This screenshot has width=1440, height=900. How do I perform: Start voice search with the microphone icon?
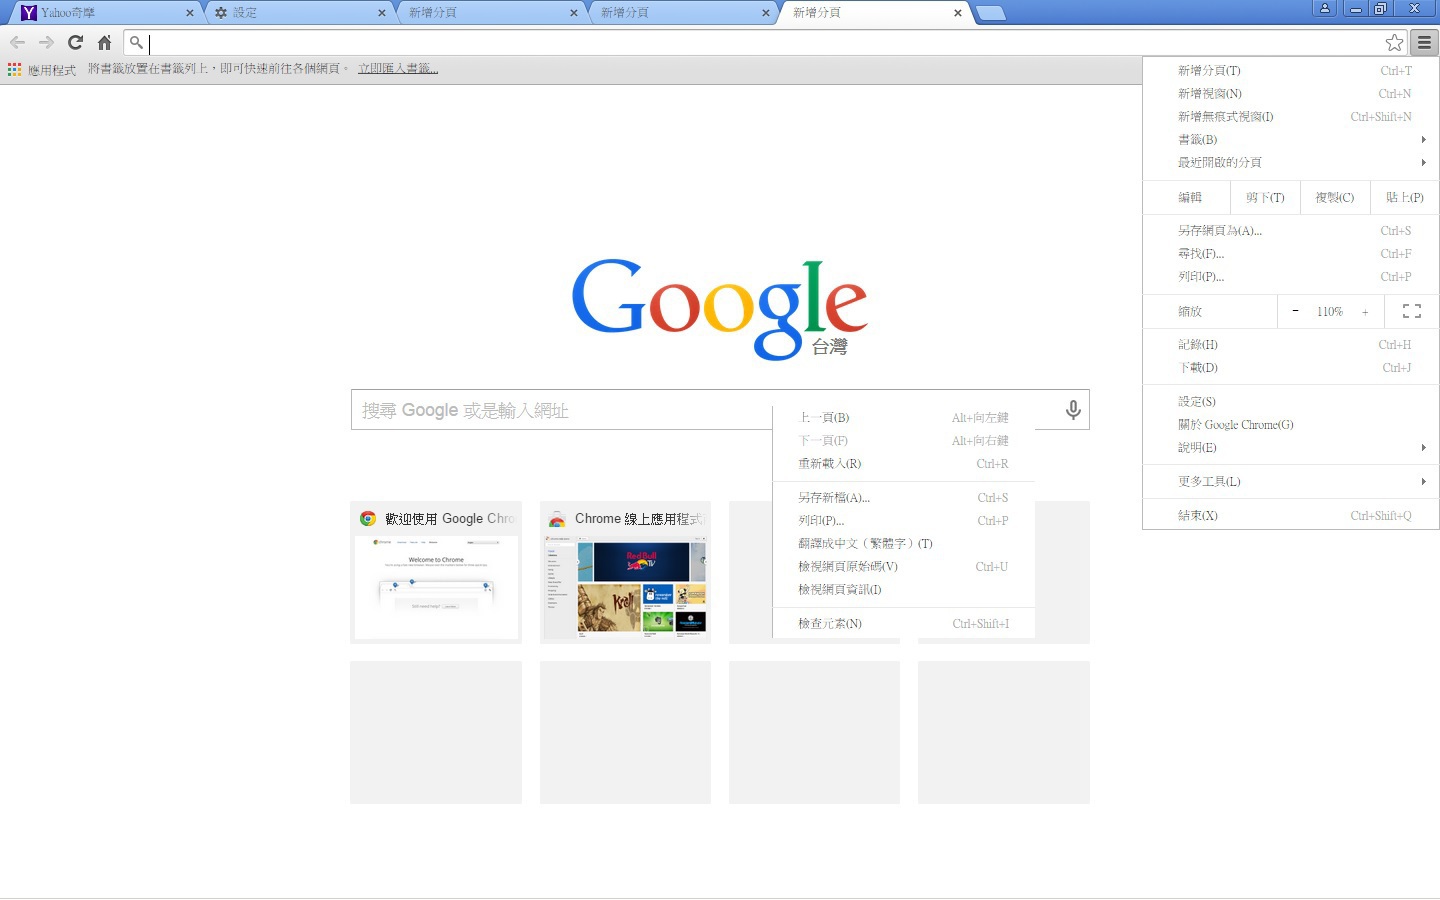click(1073, 410)
